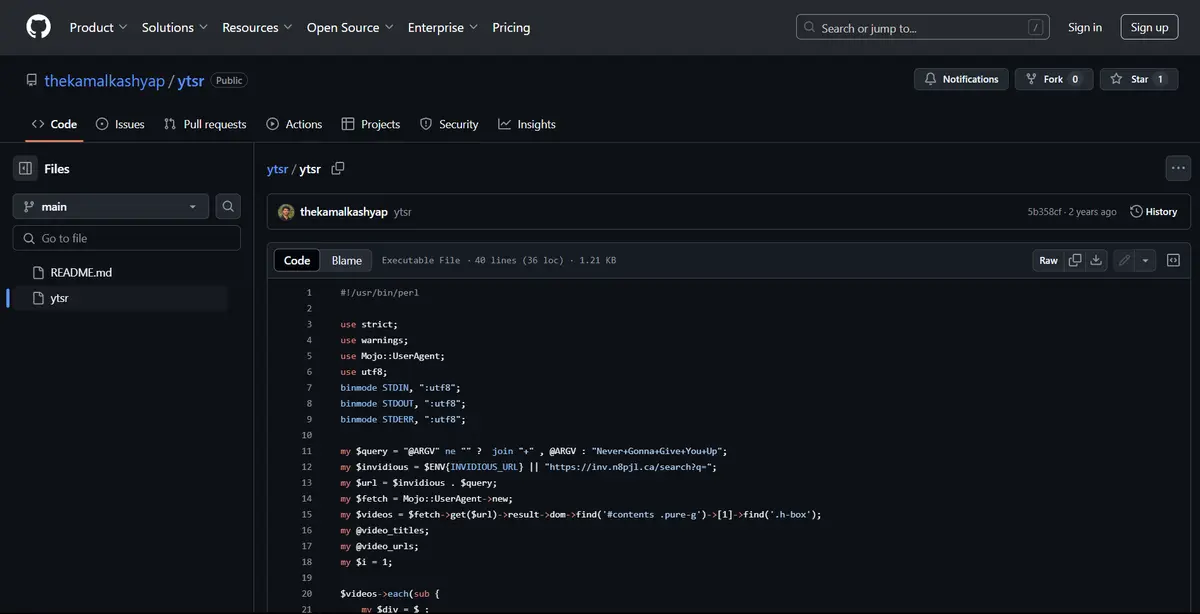This screenshot has height=614, width=1200.
Task: Open the edit file options dropdown arrow
Action: point(1146,260)
